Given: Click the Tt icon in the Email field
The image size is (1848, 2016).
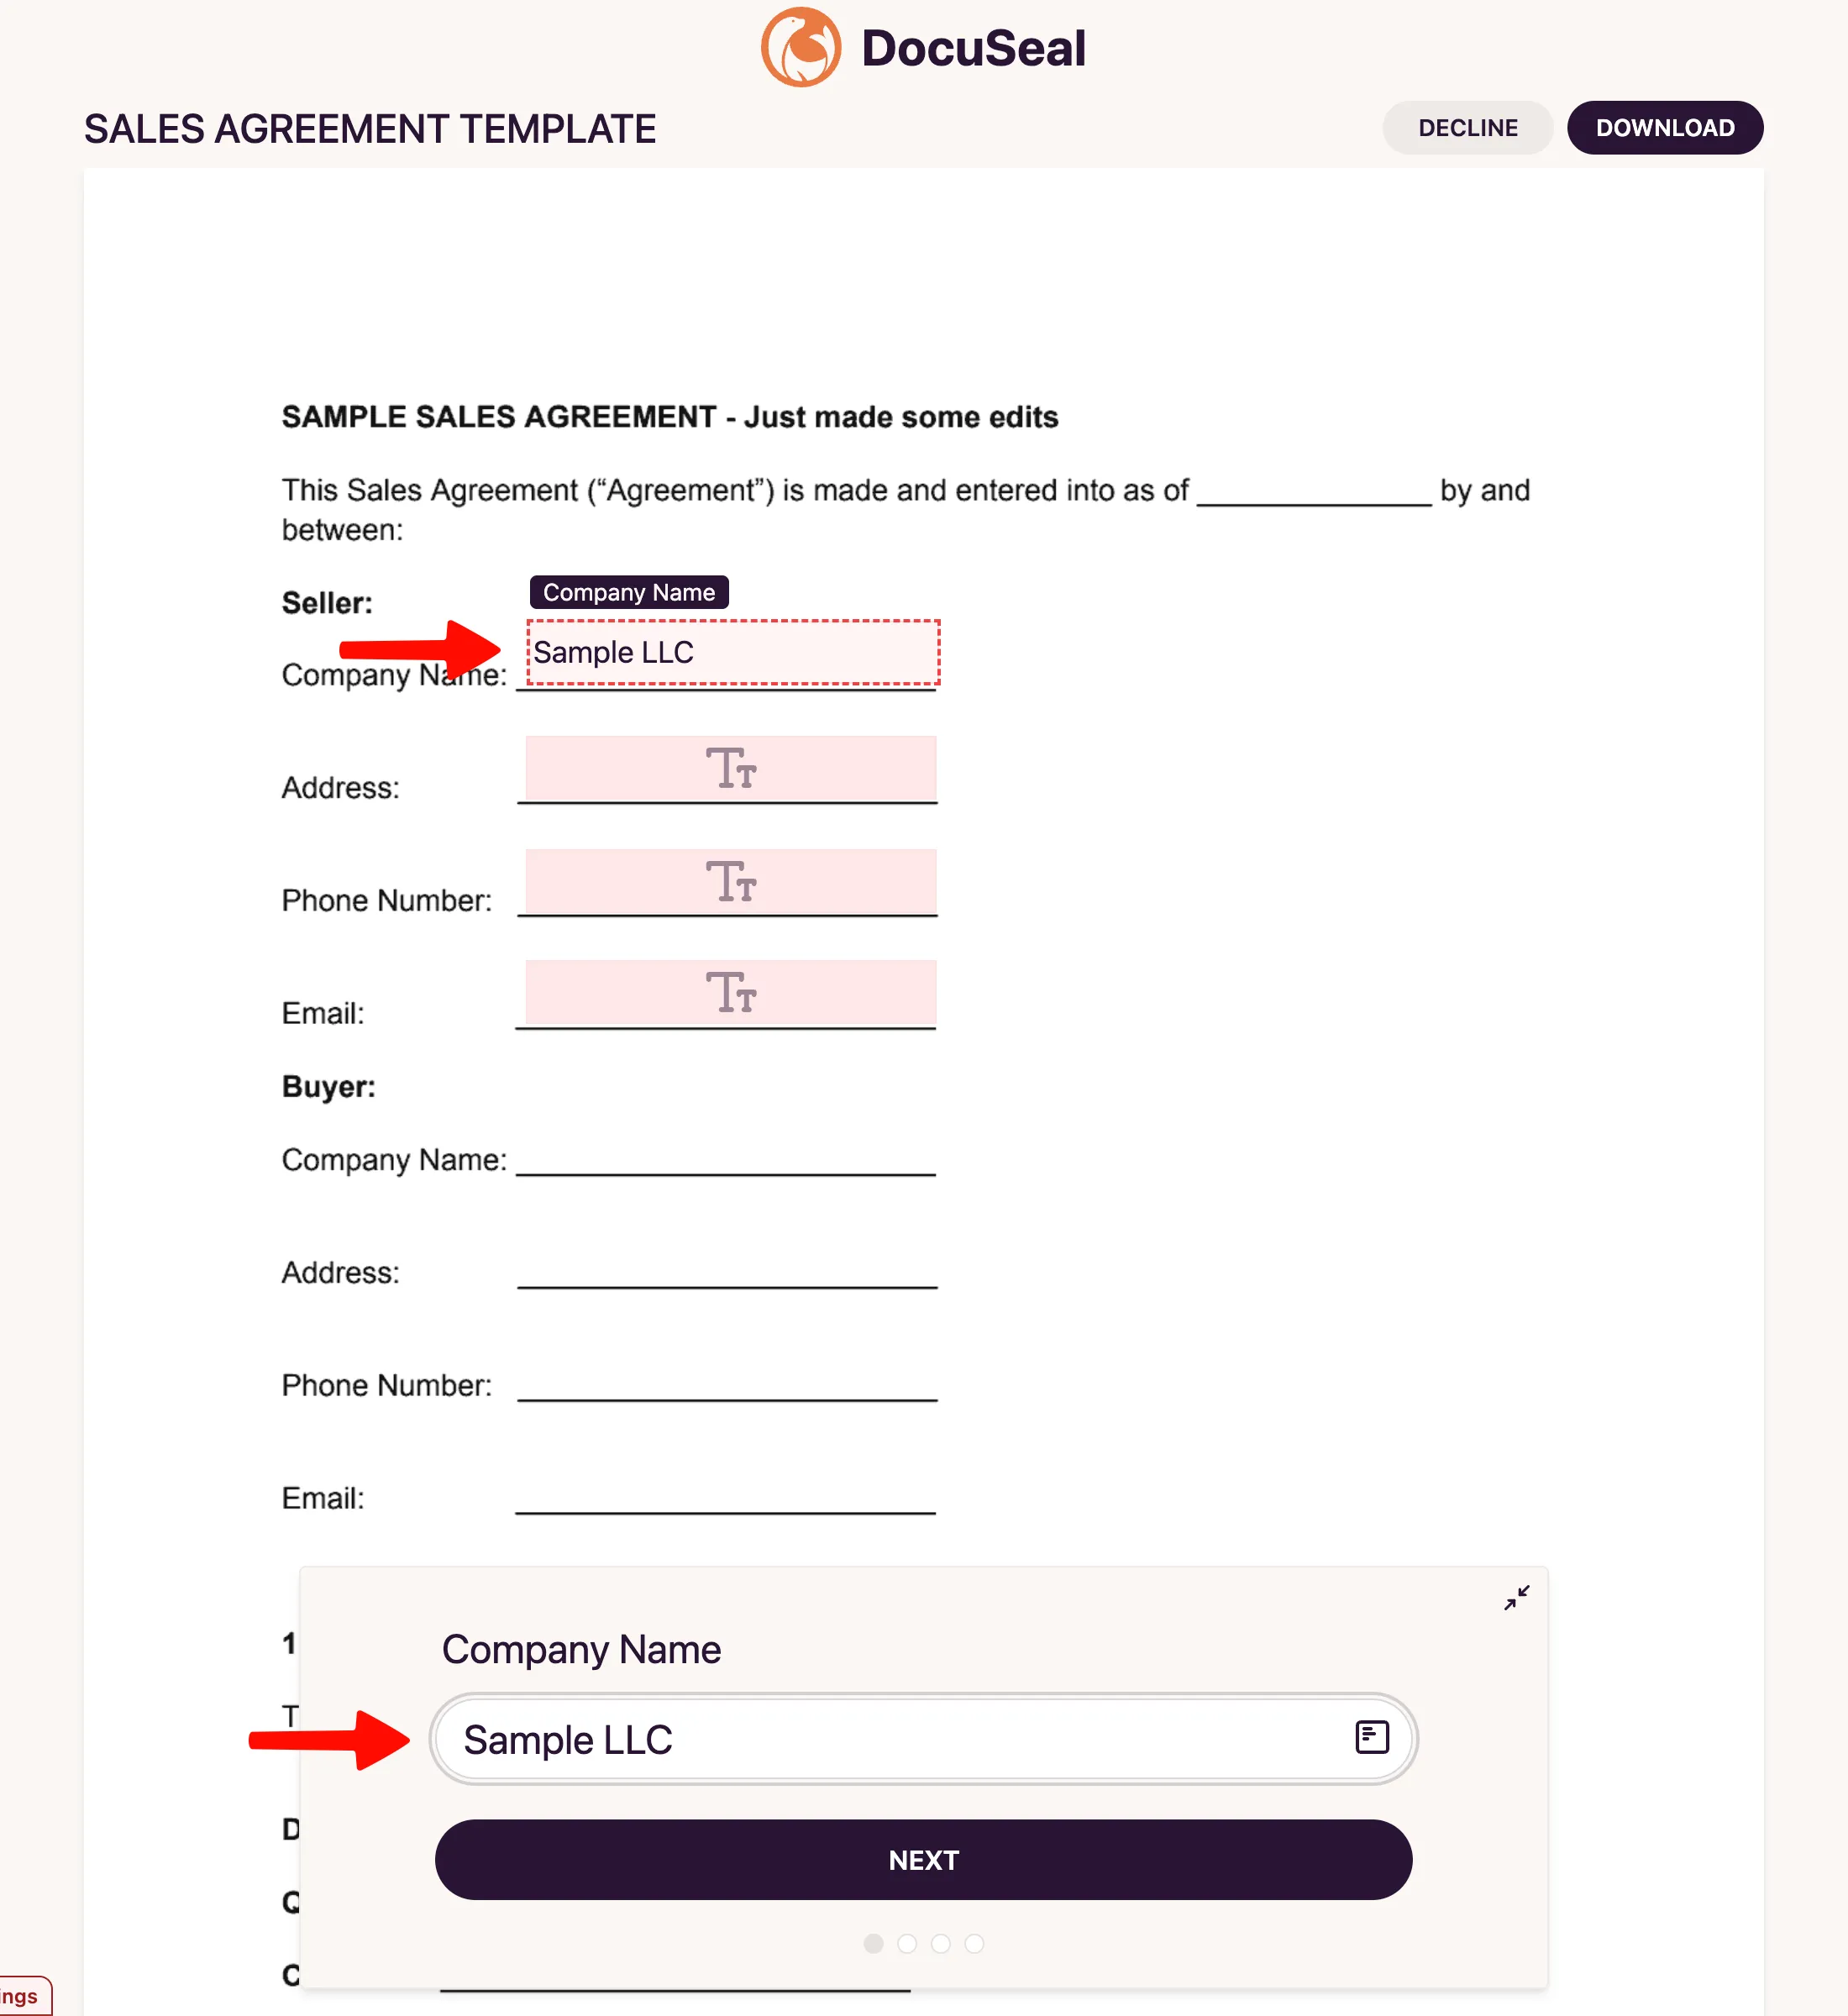Looking at the screenshot, I should [729, 993].
